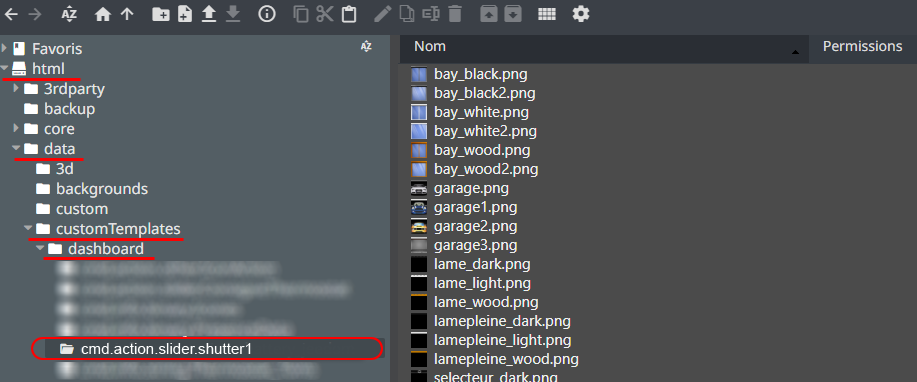
Task: Select file bay_white2.png
Action: pos(485,131)
